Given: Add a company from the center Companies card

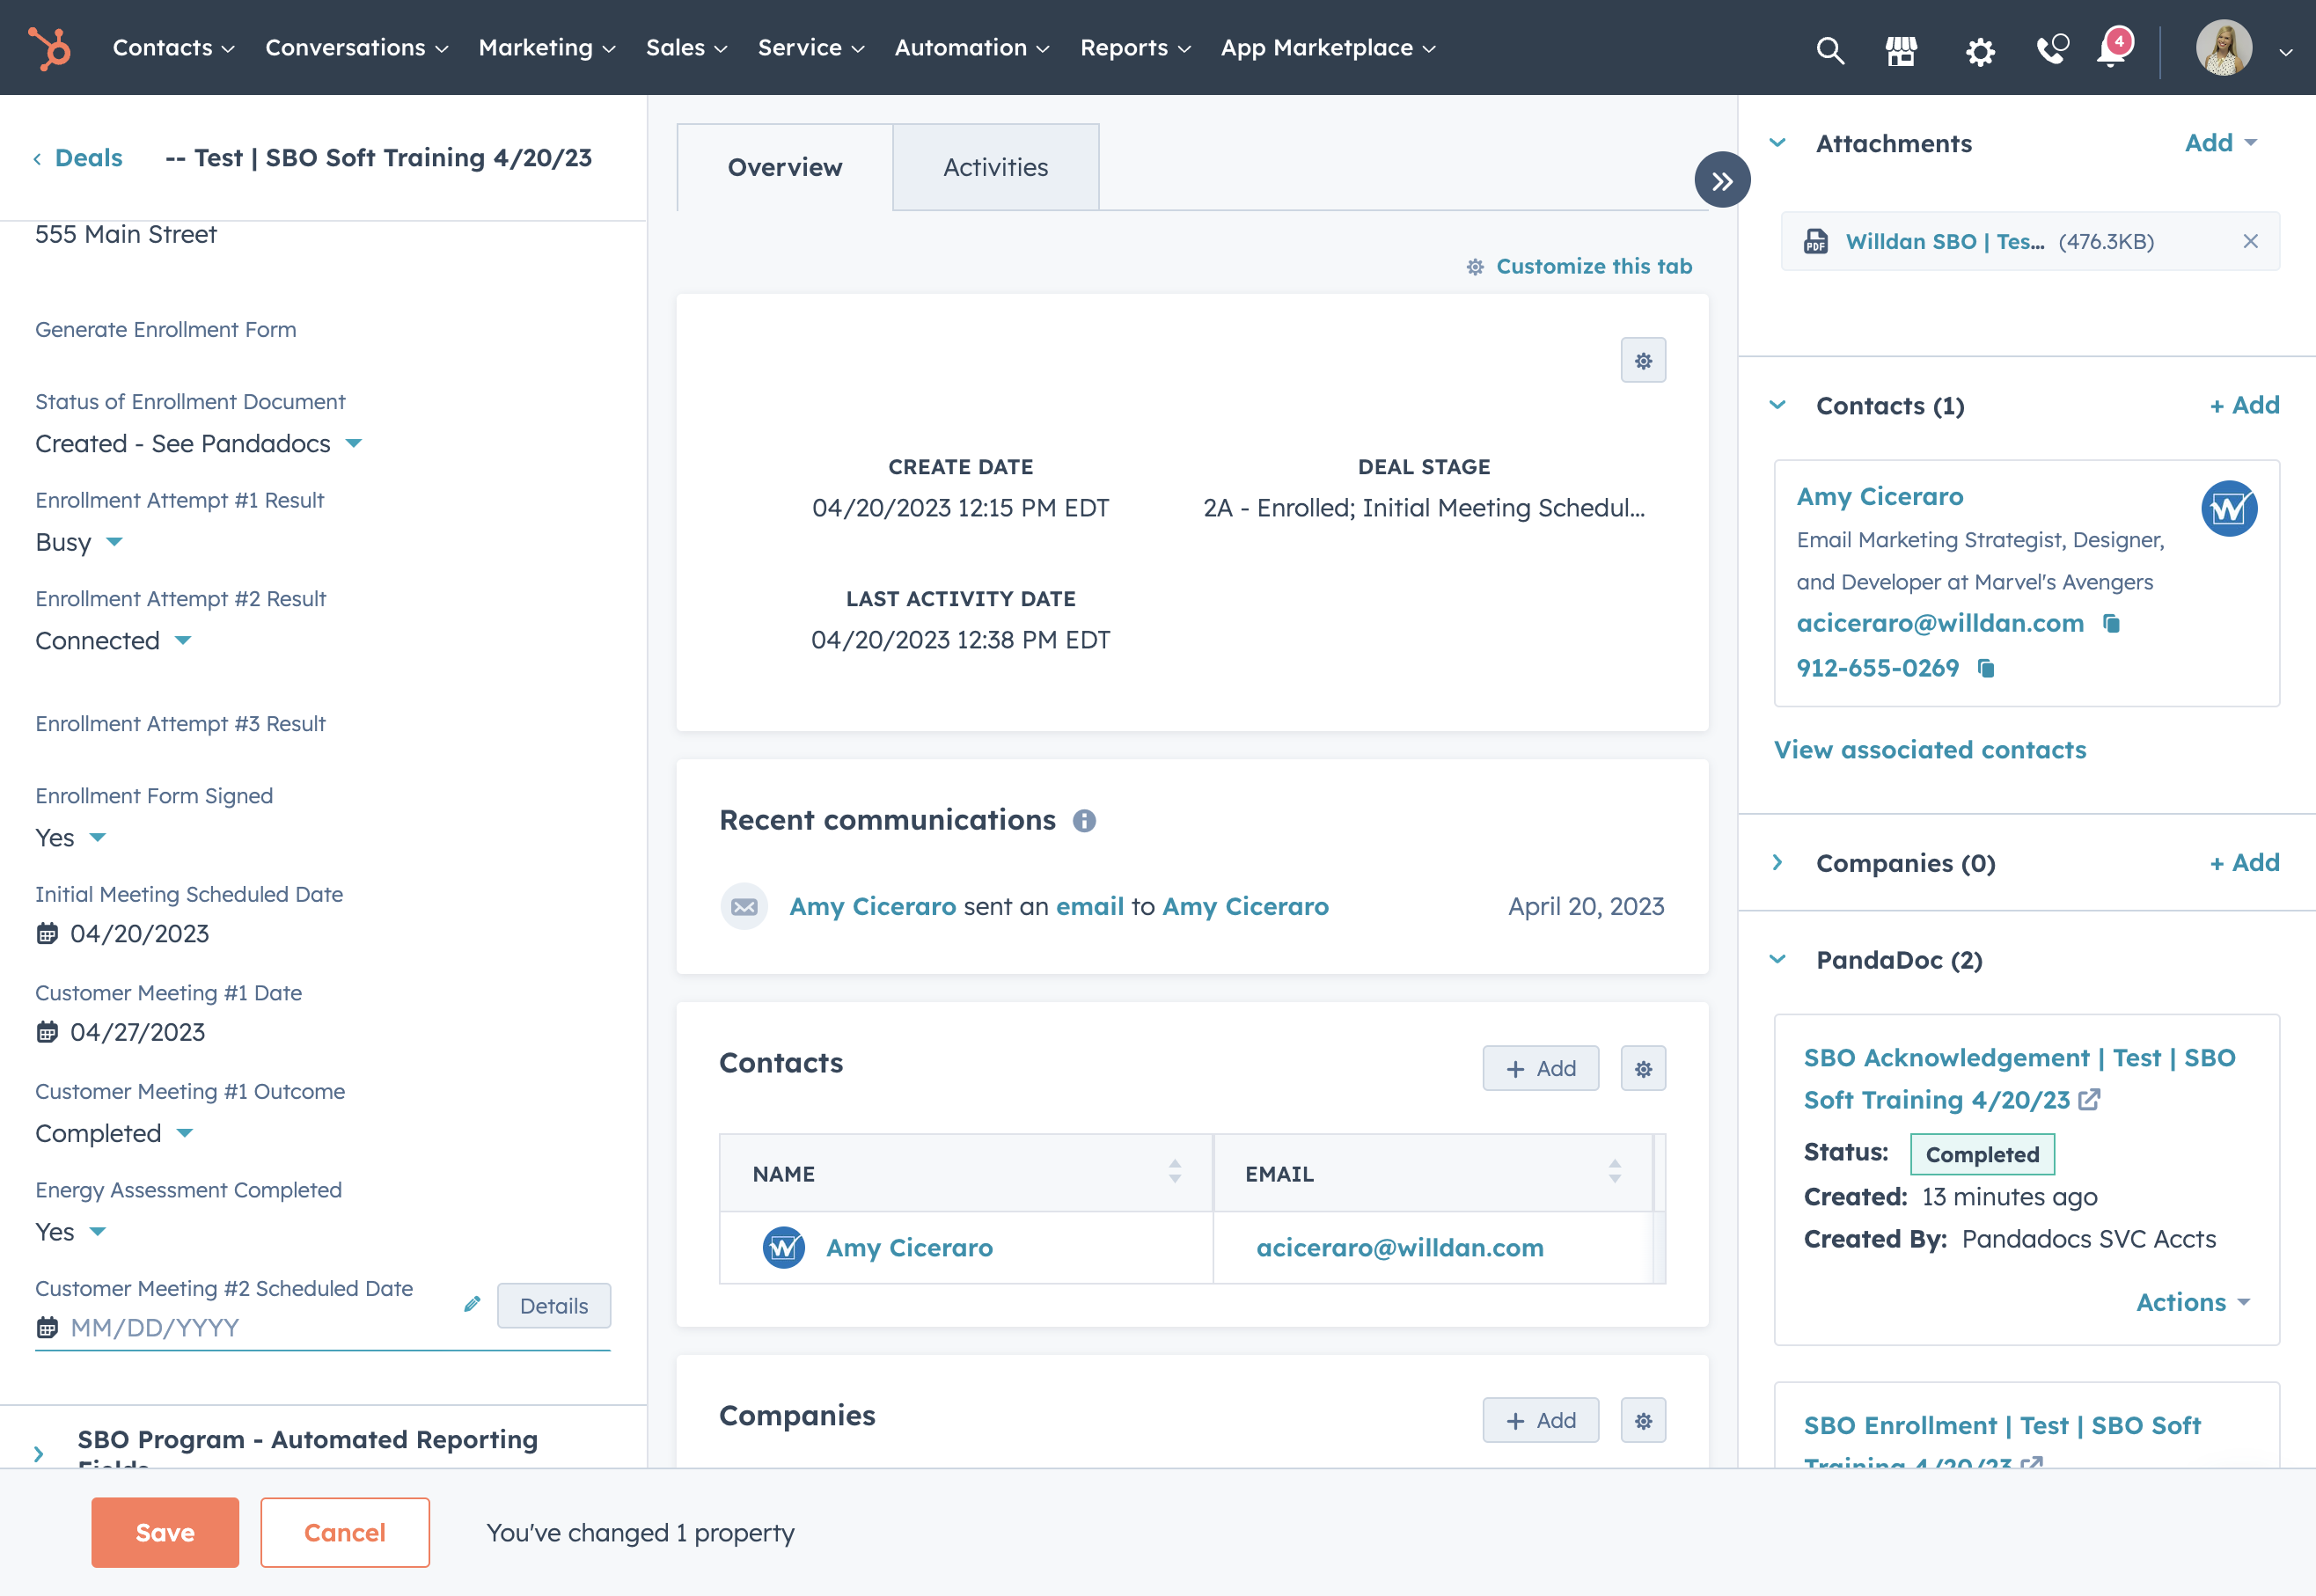Looking at the screenshot, I should (1541, 1420).
